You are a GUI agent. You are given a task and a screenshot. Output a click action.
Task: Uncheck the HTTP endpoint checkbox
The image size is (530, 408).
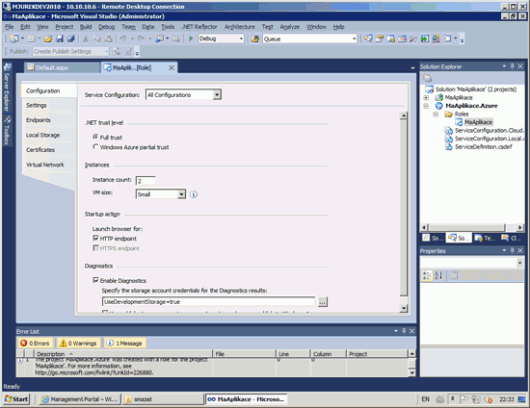point(96,238)
